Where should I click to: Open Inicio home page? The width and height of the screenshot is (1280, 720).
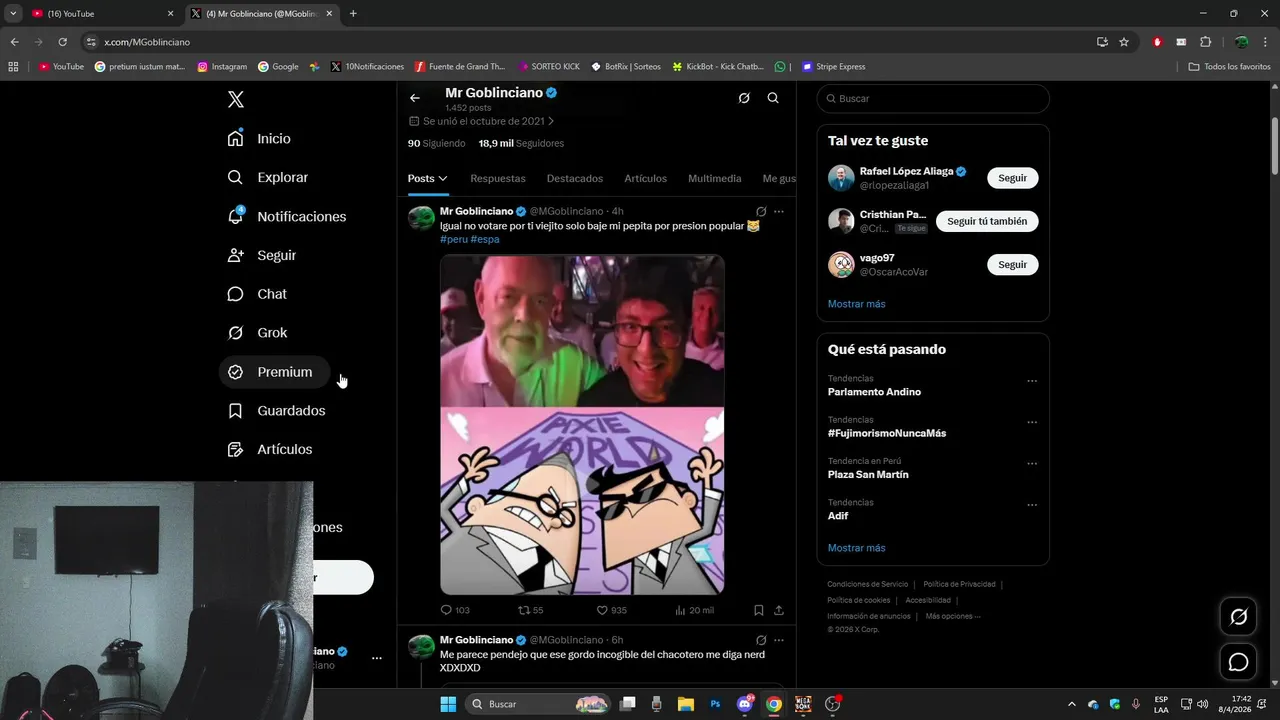coord(260,139)
